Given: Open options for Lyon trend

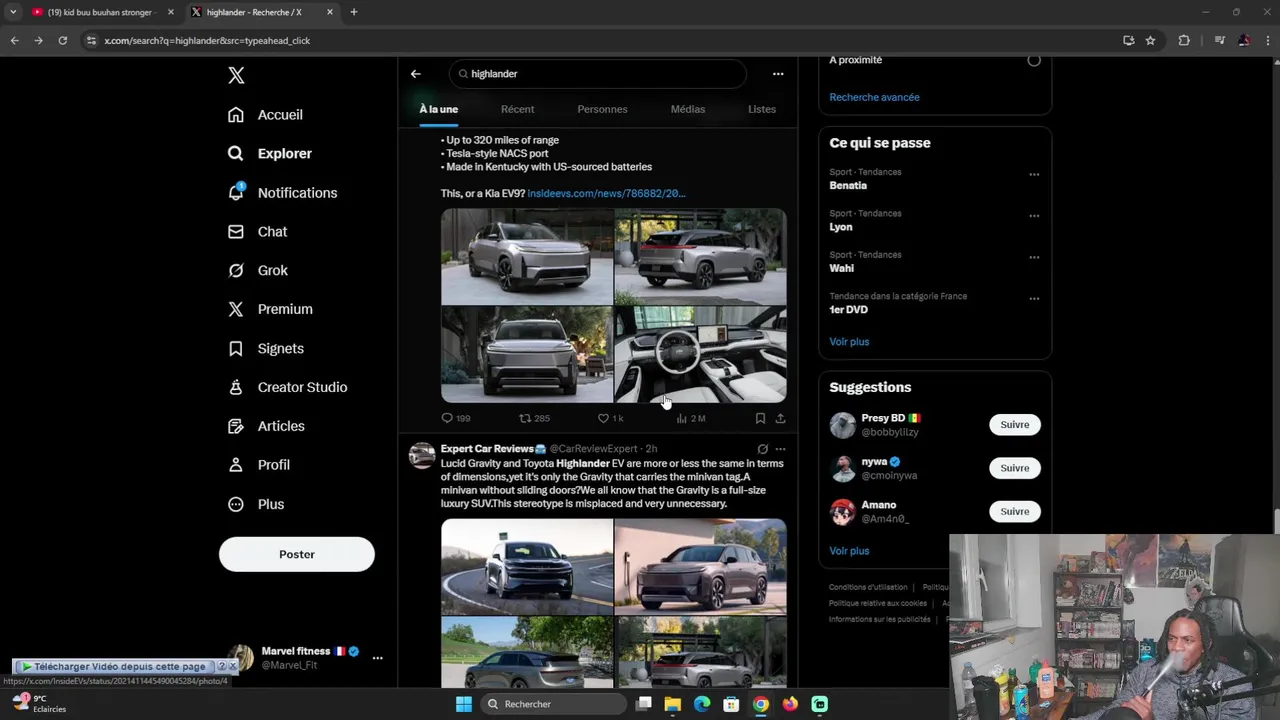Looking at the screenshot, I should click(1034, 215).
